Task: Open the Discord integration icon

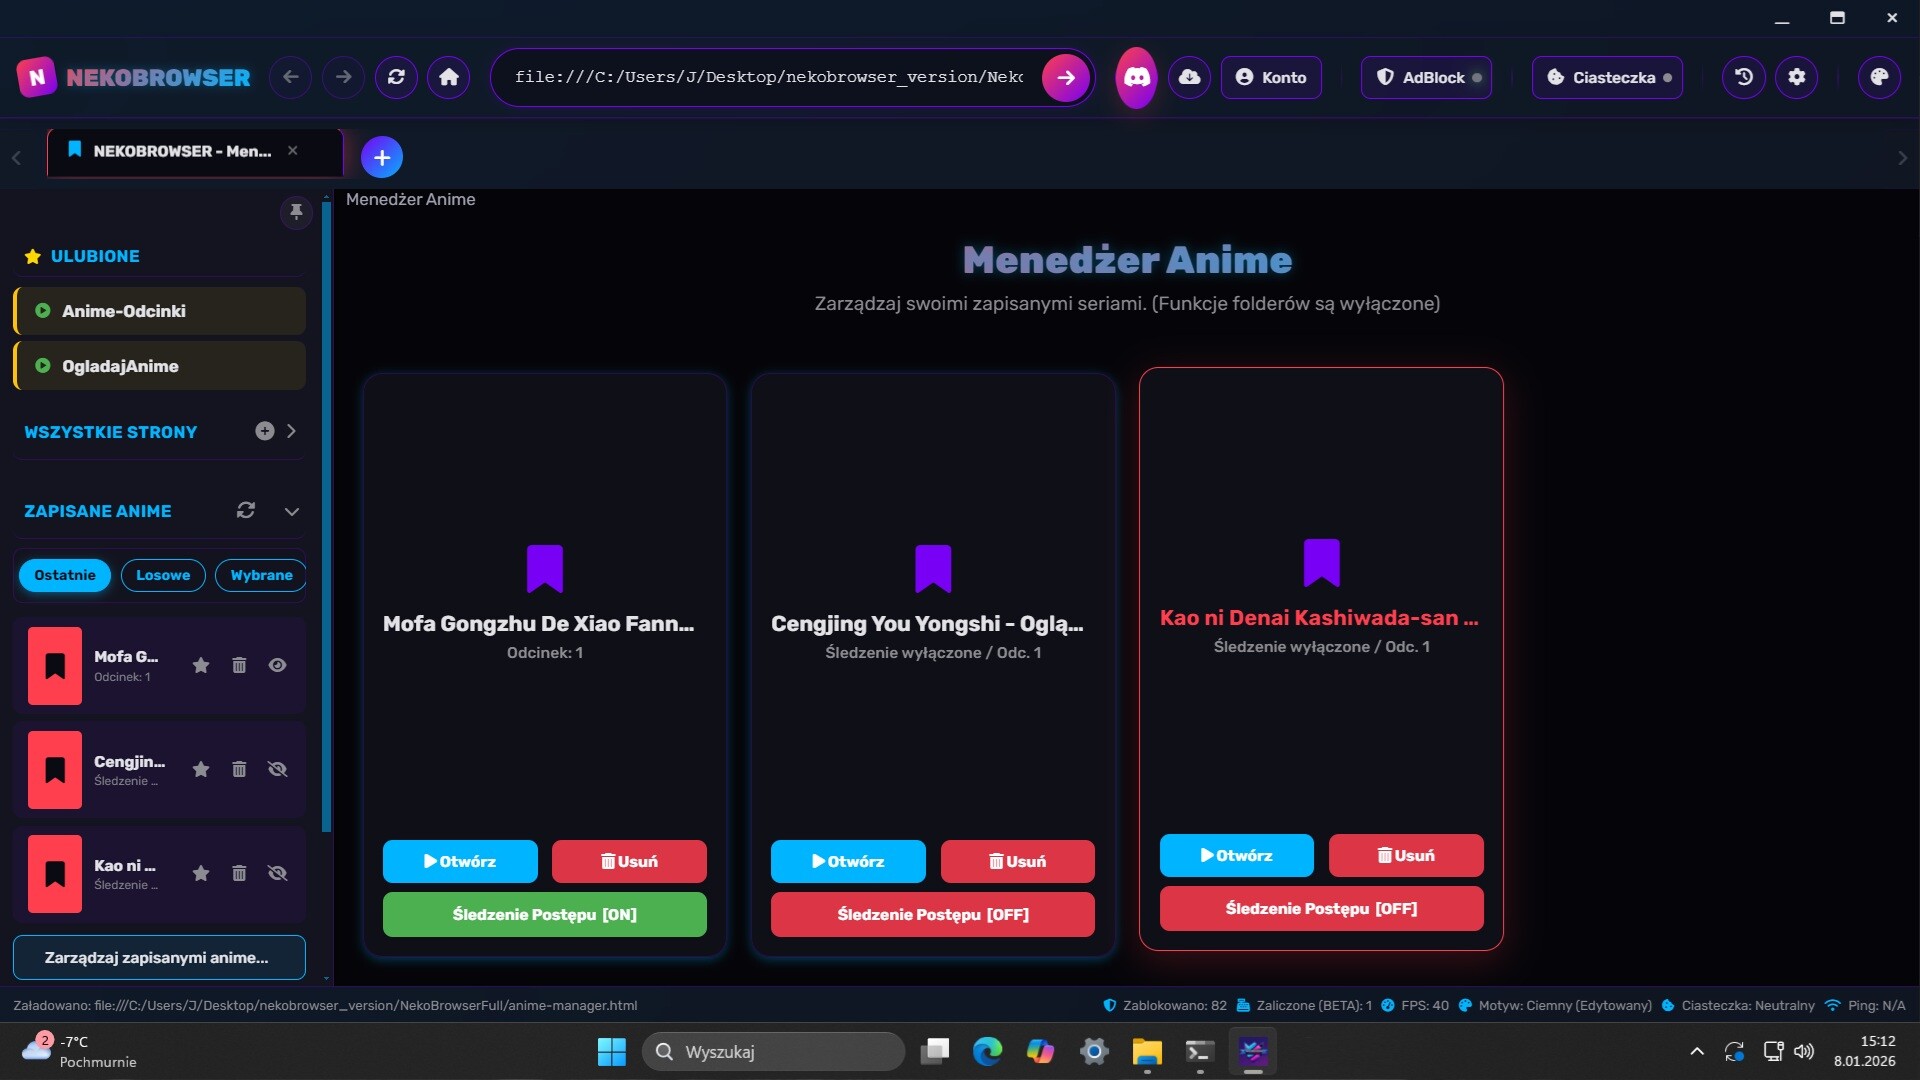Action: (x=1135, y=77)
